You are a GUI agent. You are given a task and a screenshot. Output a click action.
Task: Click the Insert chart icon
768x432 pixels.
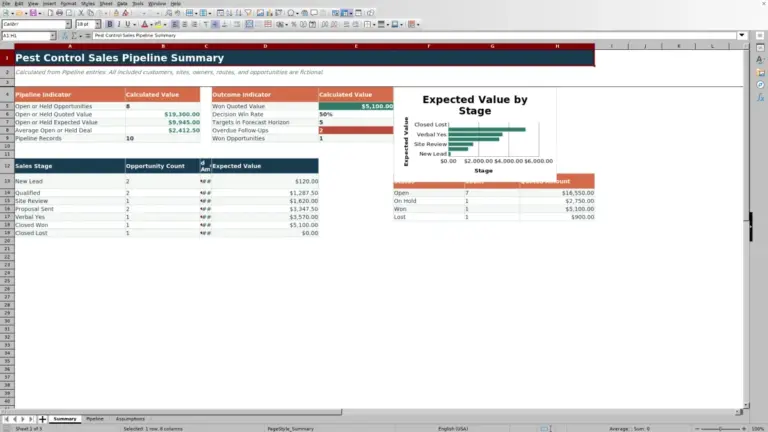(x=269, y=13)
